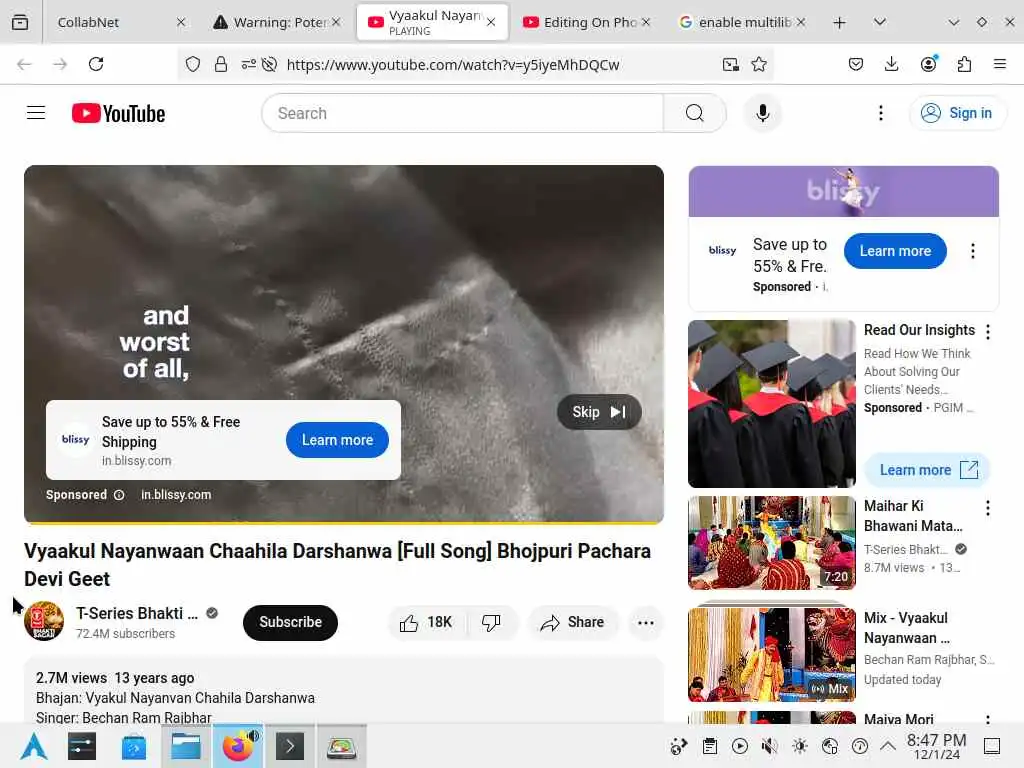Open T-Series Bhakti channel name link
Image resolution: width=1024 pixels, height=768 pixels.
(136, 613)
